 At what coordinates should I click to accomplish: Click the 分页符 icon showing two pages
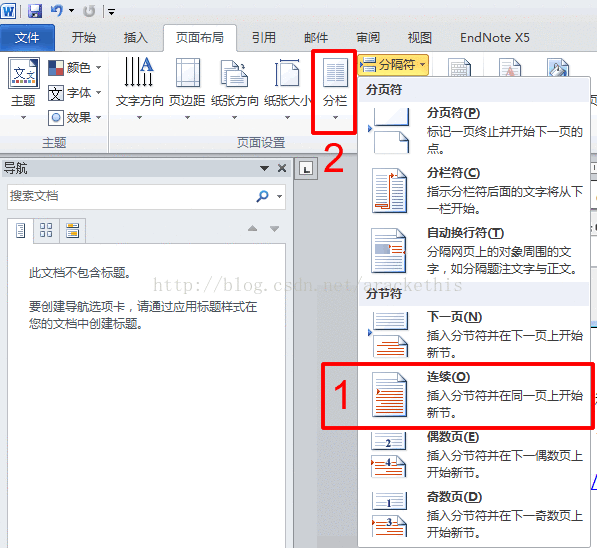[390, 131]
